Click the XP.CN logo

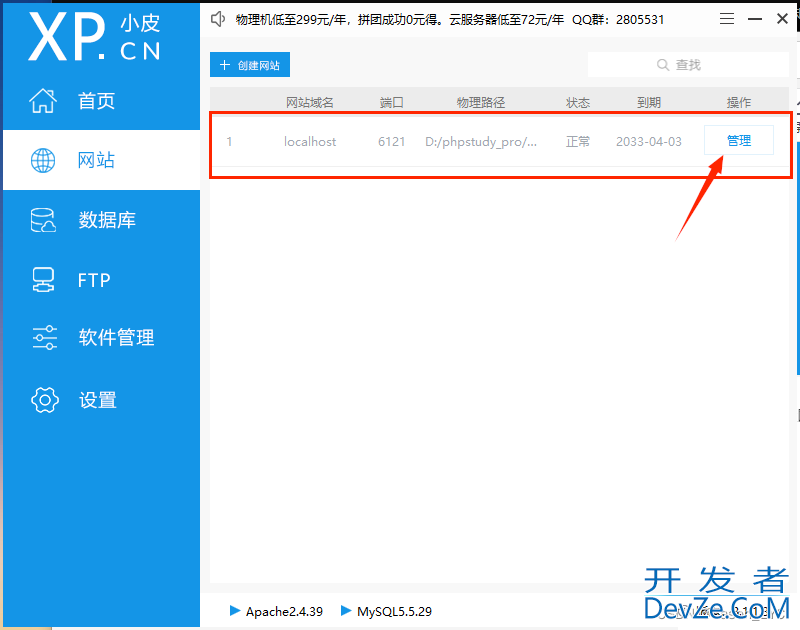point(94,37)
